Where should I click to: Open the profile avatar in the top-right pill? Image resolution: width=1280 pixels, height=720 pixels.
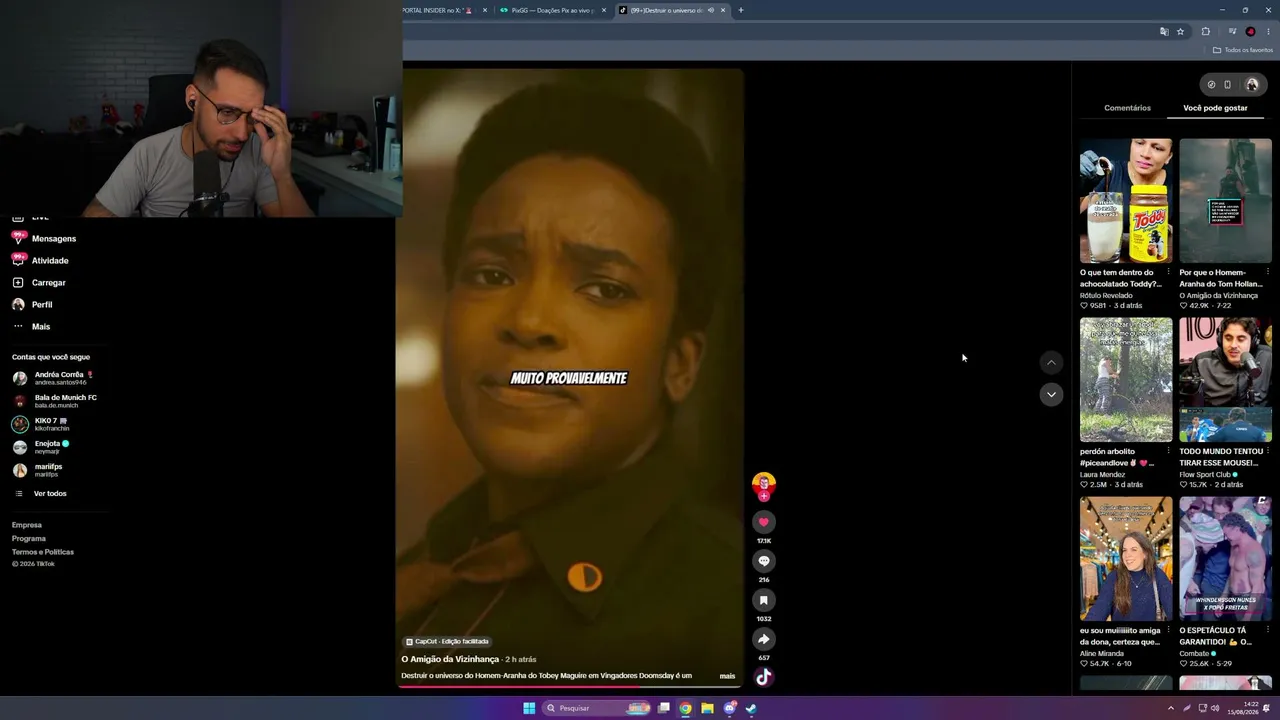click(1252, 85)
